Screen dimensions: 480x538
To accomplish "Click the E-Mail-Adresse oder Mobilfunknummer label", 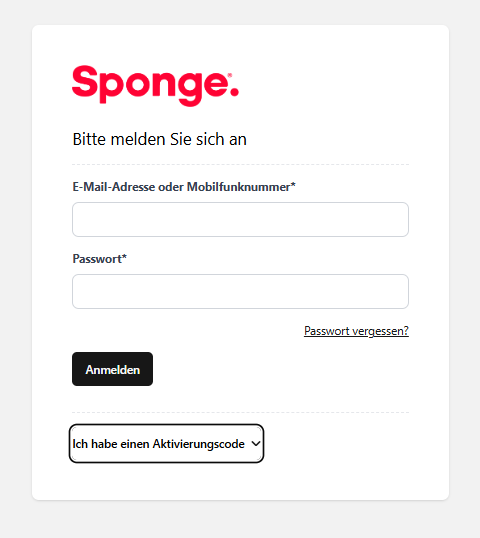I will pos(184,187).
